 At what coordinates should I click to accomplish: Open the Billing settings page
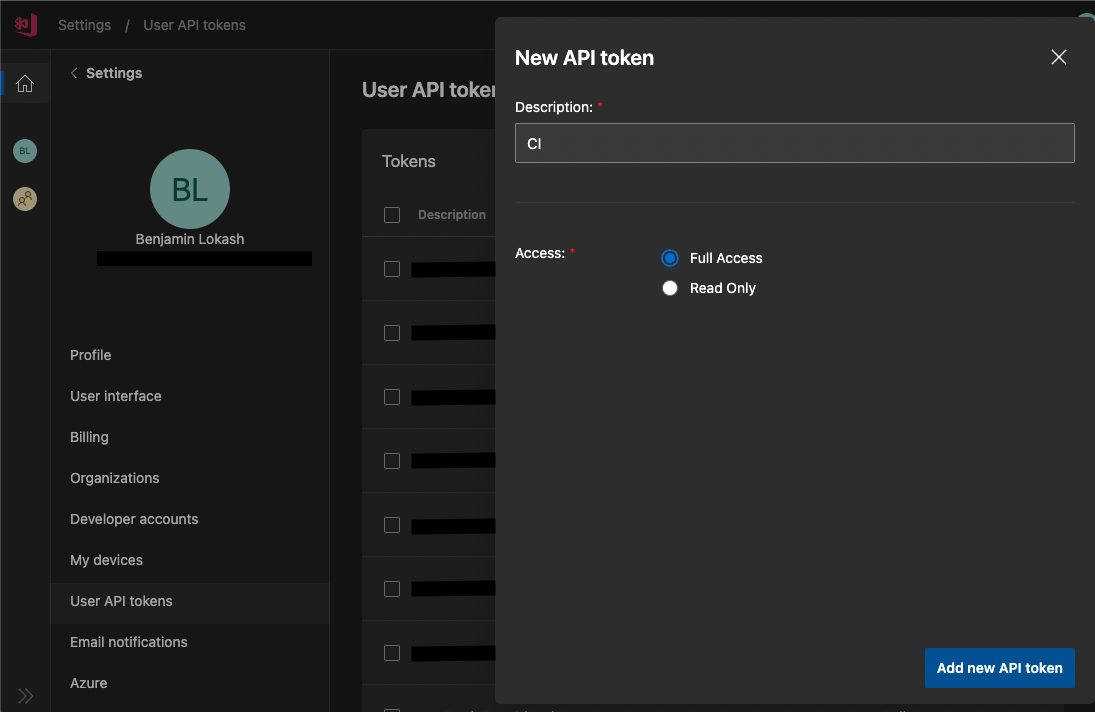pos(89,437)
